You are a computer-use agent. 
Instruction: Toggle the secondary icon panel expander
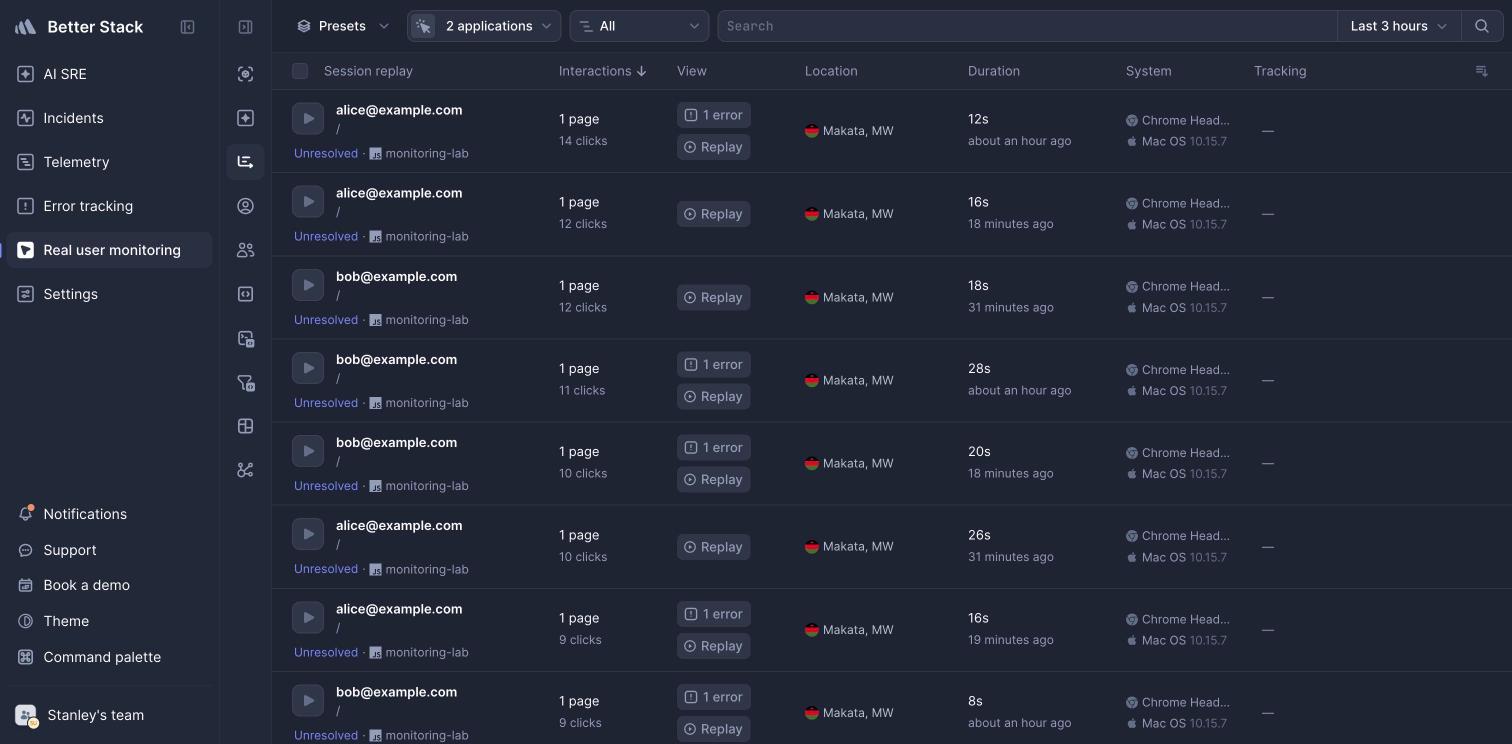click(245, 27)
